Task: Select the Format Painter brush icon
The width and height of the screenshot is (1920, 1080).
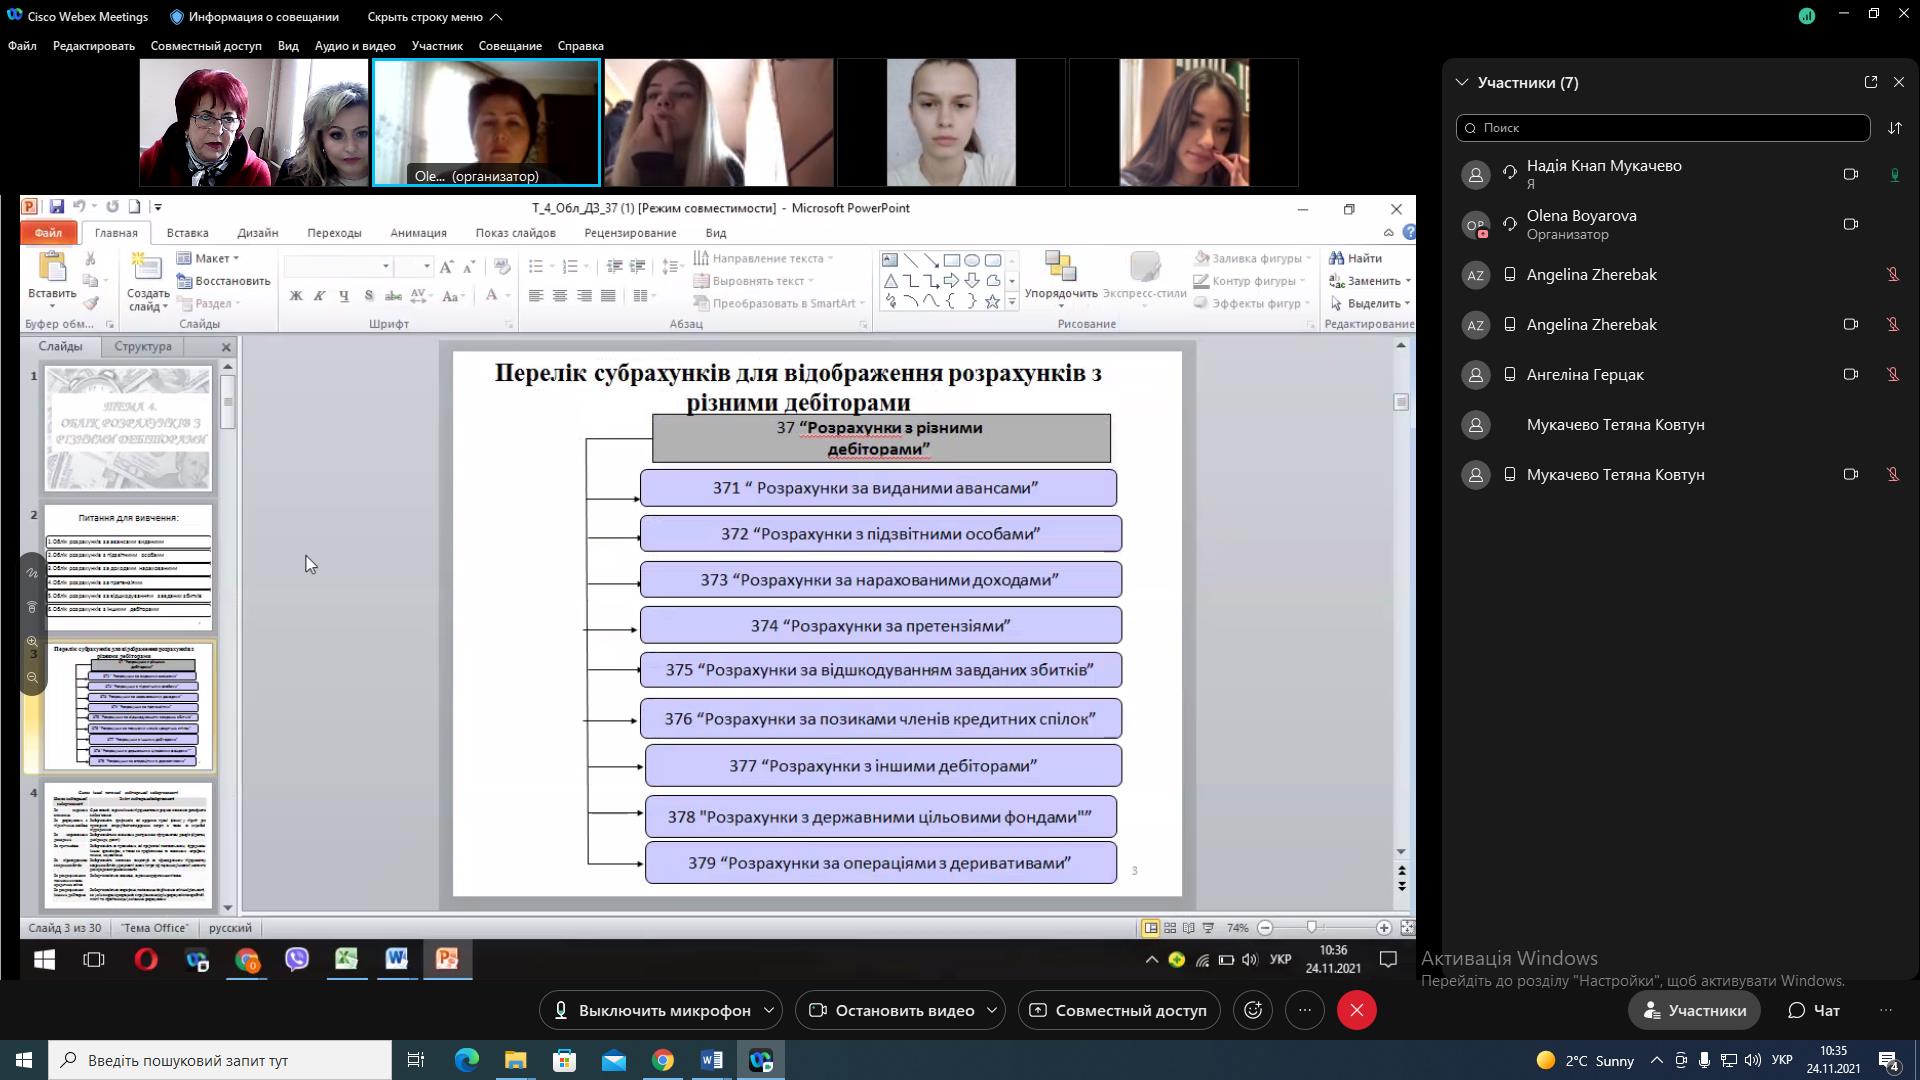Action: [x=90, y=303]
